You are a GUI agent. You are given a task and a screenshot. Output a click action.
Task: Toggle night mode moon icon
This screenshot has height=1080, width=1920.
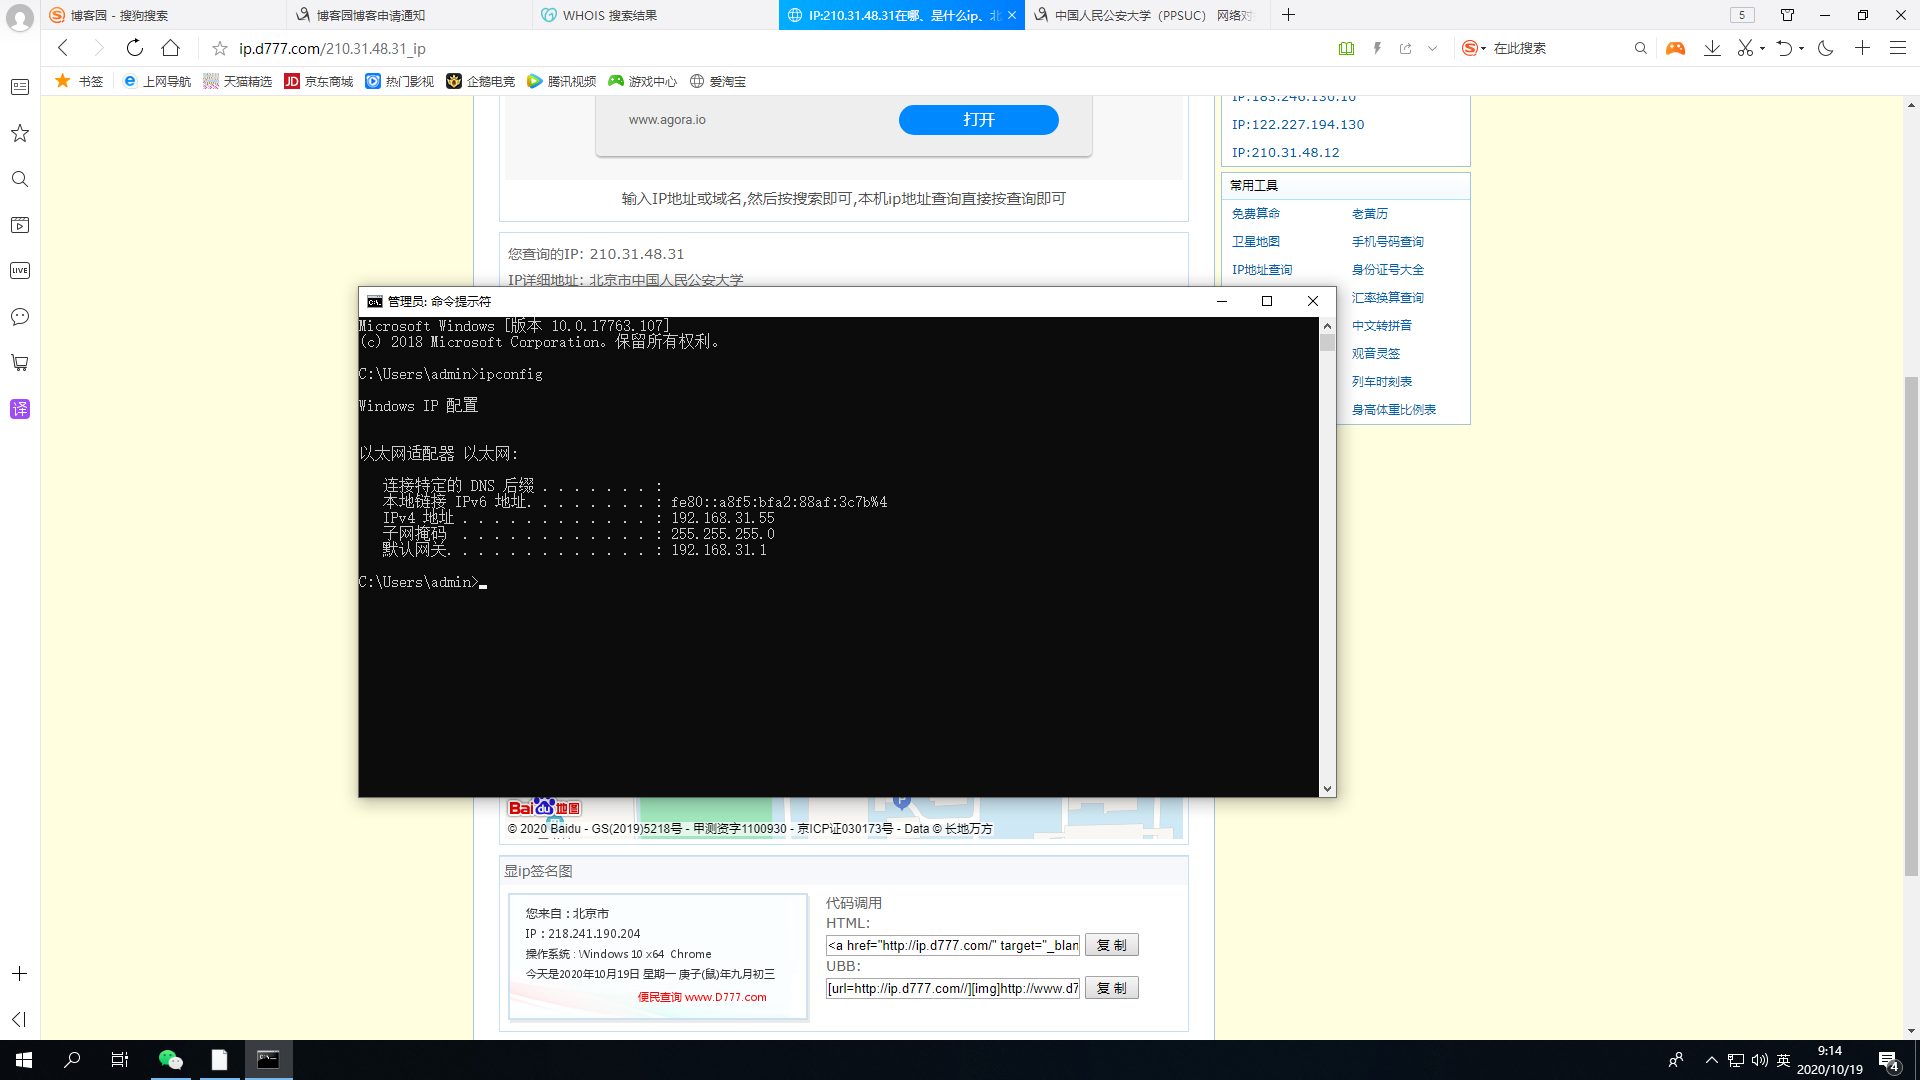tap(1825, 48)
